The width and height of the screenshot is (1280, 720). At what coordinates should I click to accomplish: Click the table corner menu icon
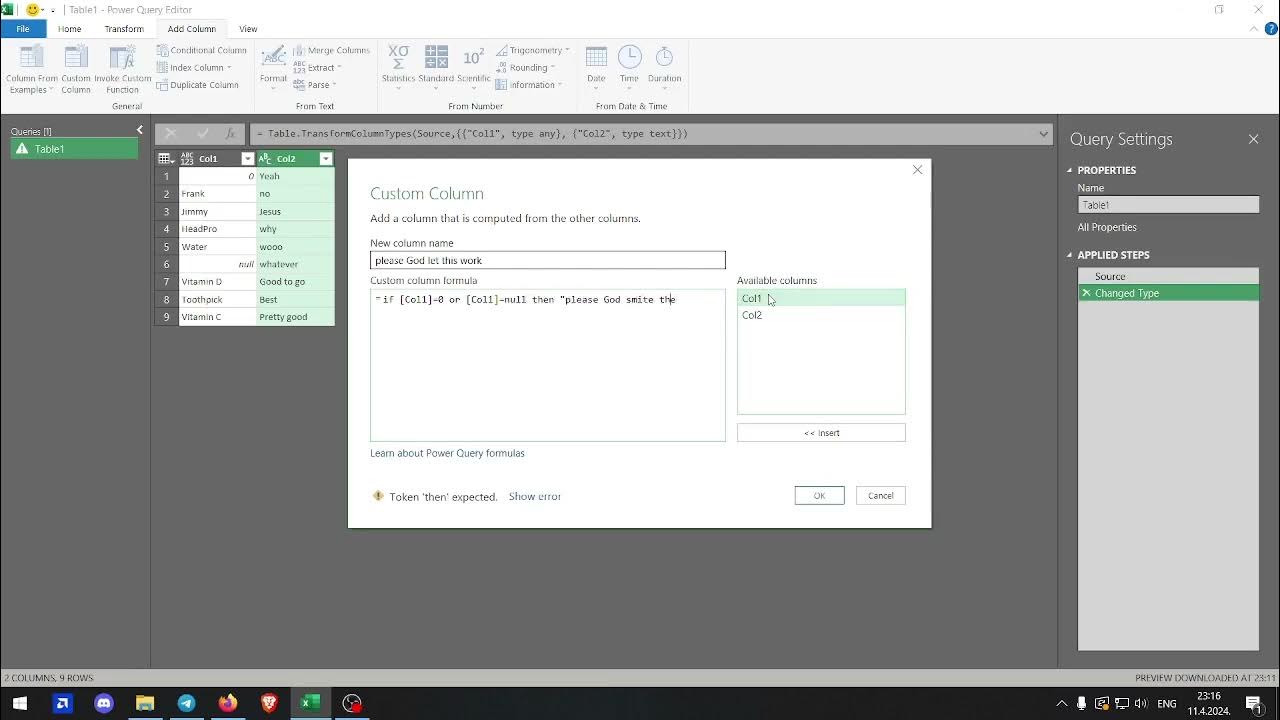point(165,159)
